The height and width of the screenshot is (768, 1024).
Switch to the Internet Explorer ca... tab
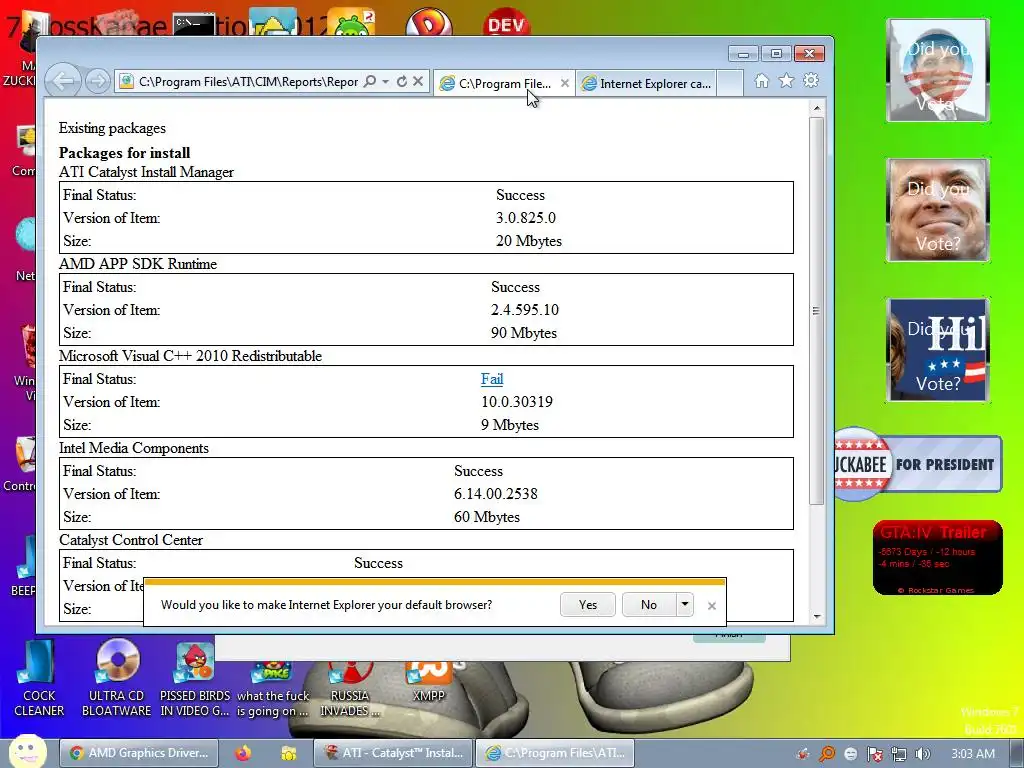(x=647, y=84)
